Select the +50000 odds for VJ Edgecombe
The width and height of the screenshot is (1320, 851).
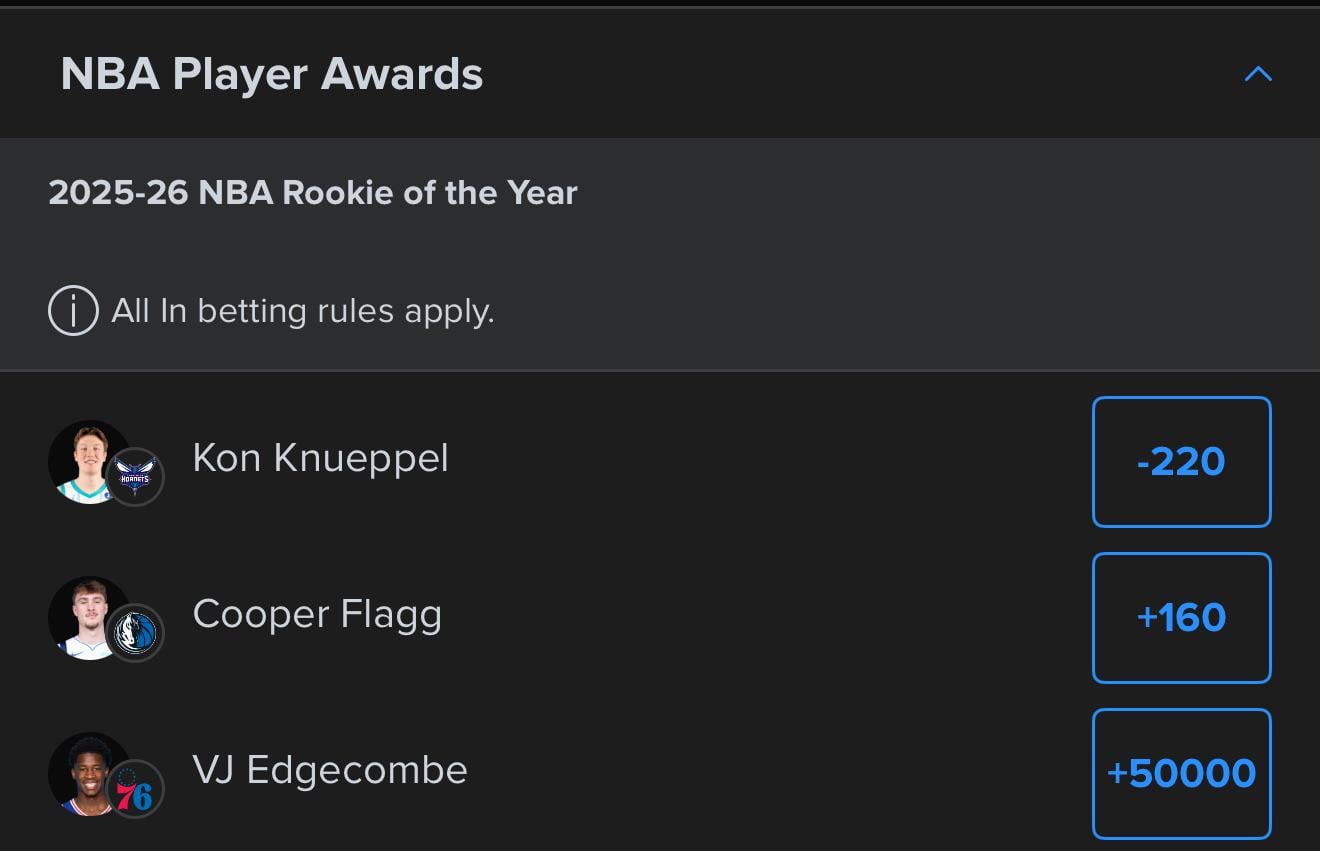pos(1181,773)
